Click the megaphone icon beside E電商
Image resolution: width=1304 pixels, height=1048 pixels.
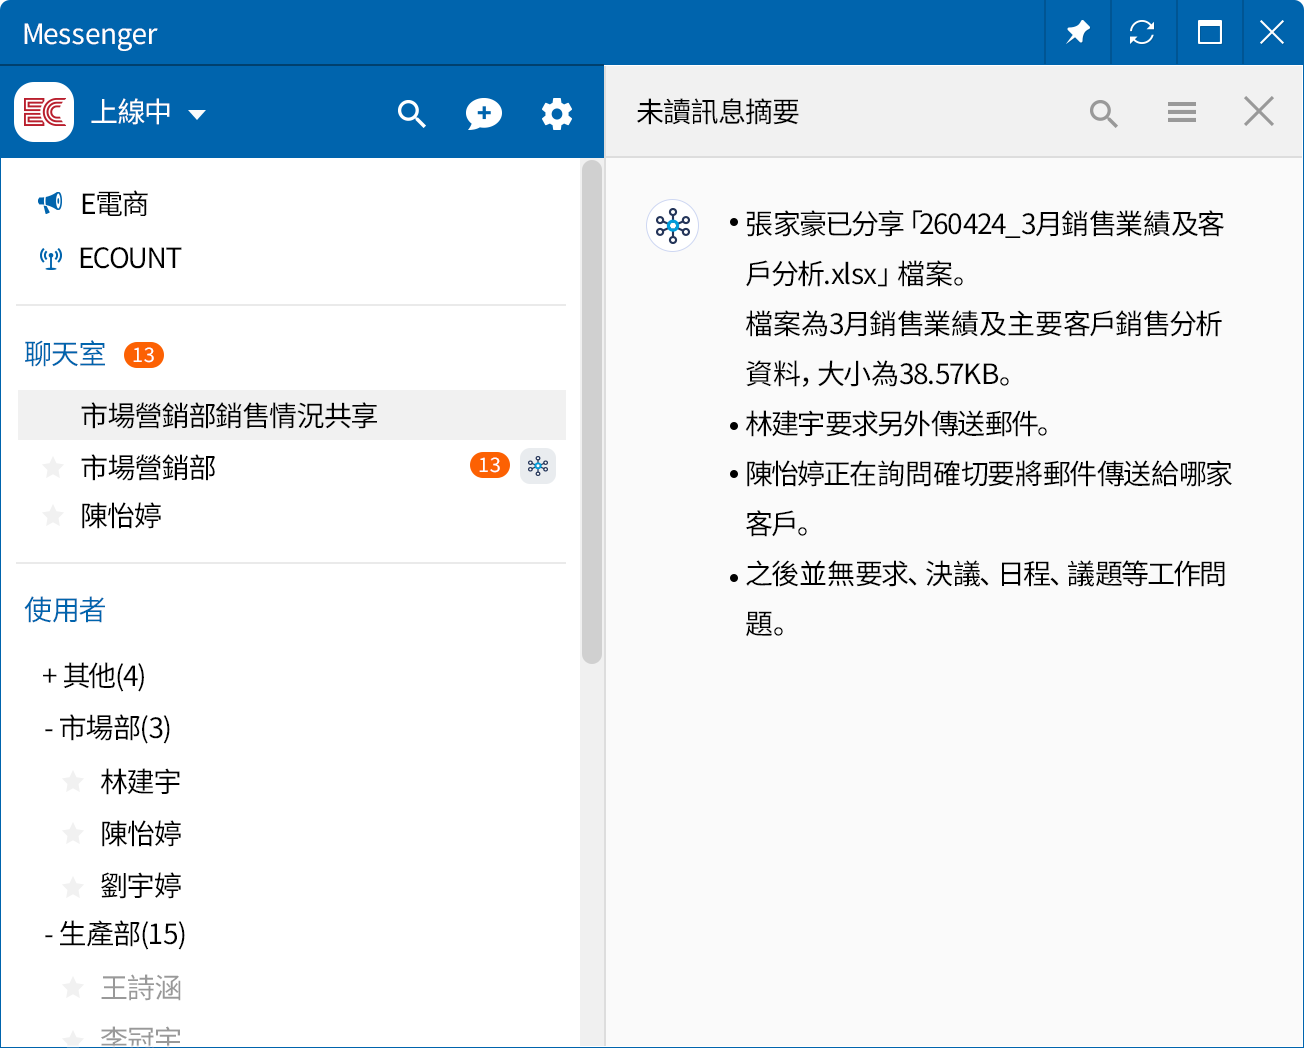[x=50, y=204]
